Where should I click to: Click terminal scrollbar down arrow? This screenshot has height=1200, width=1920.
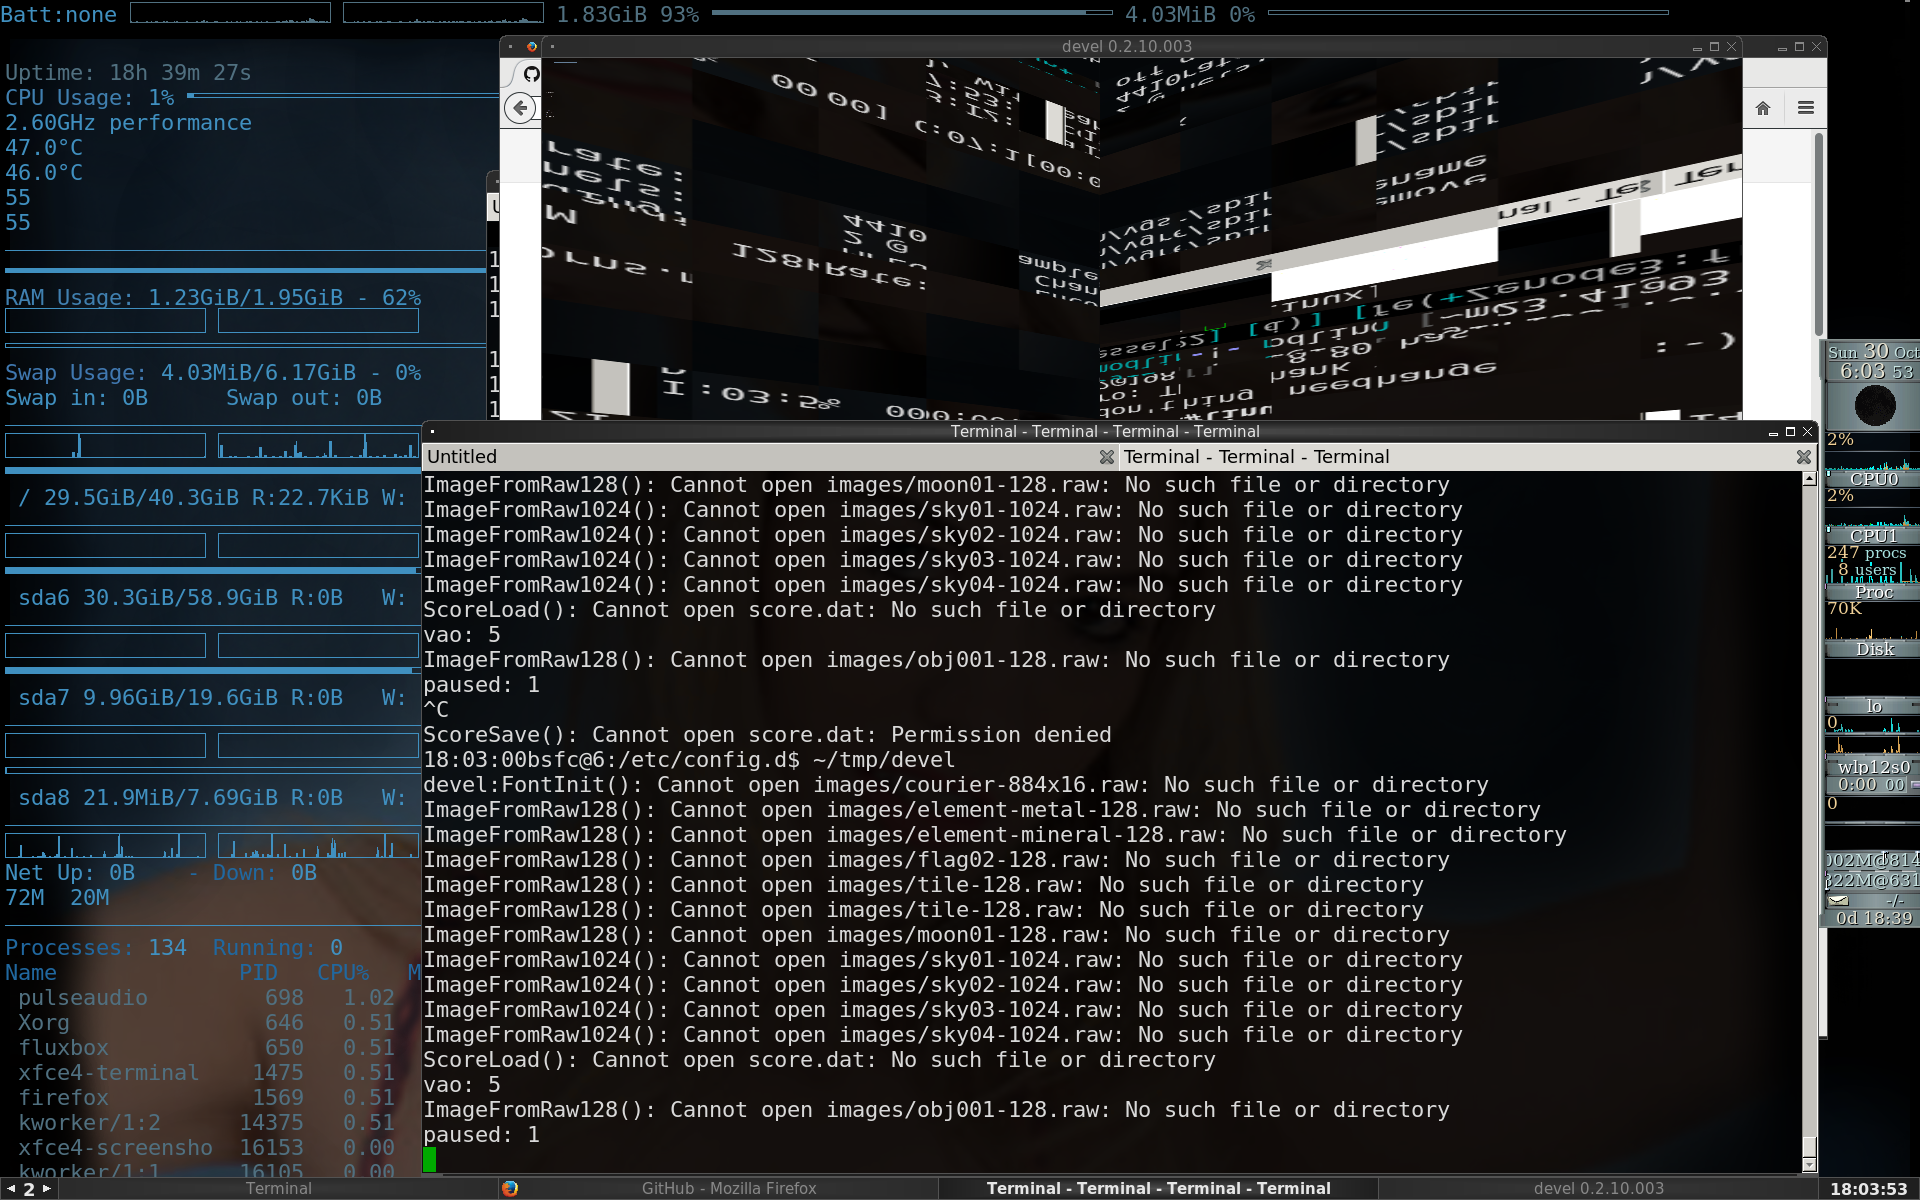pyautogui.click(x=1809, y=1165)
